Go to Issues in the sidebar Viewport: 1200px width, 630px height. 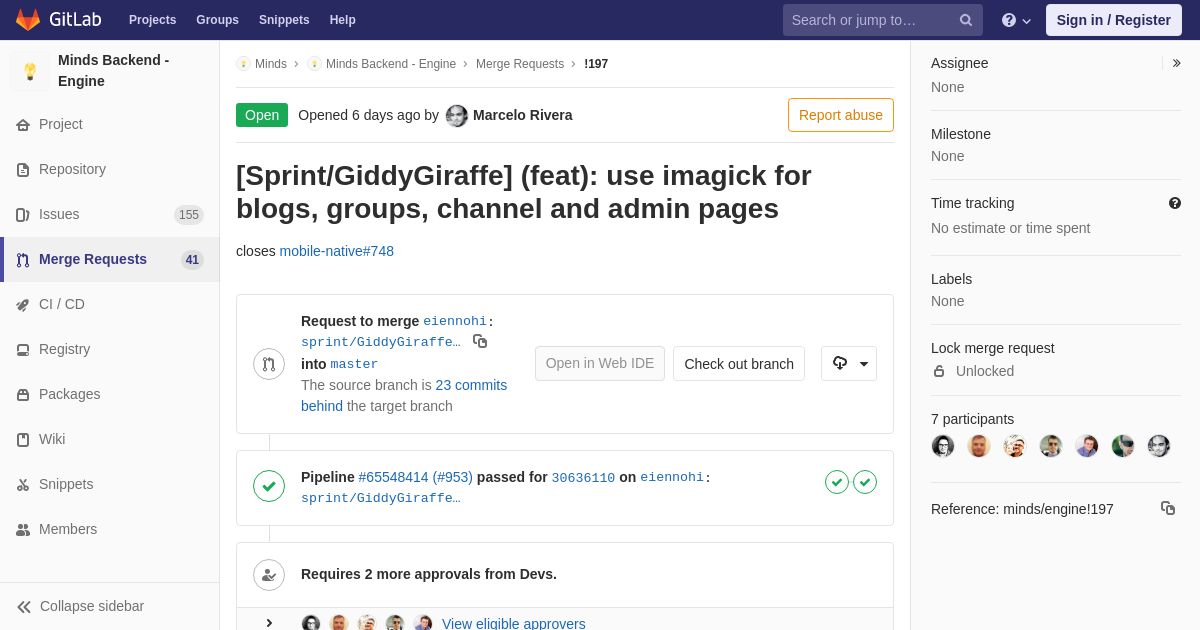(110, 214)
